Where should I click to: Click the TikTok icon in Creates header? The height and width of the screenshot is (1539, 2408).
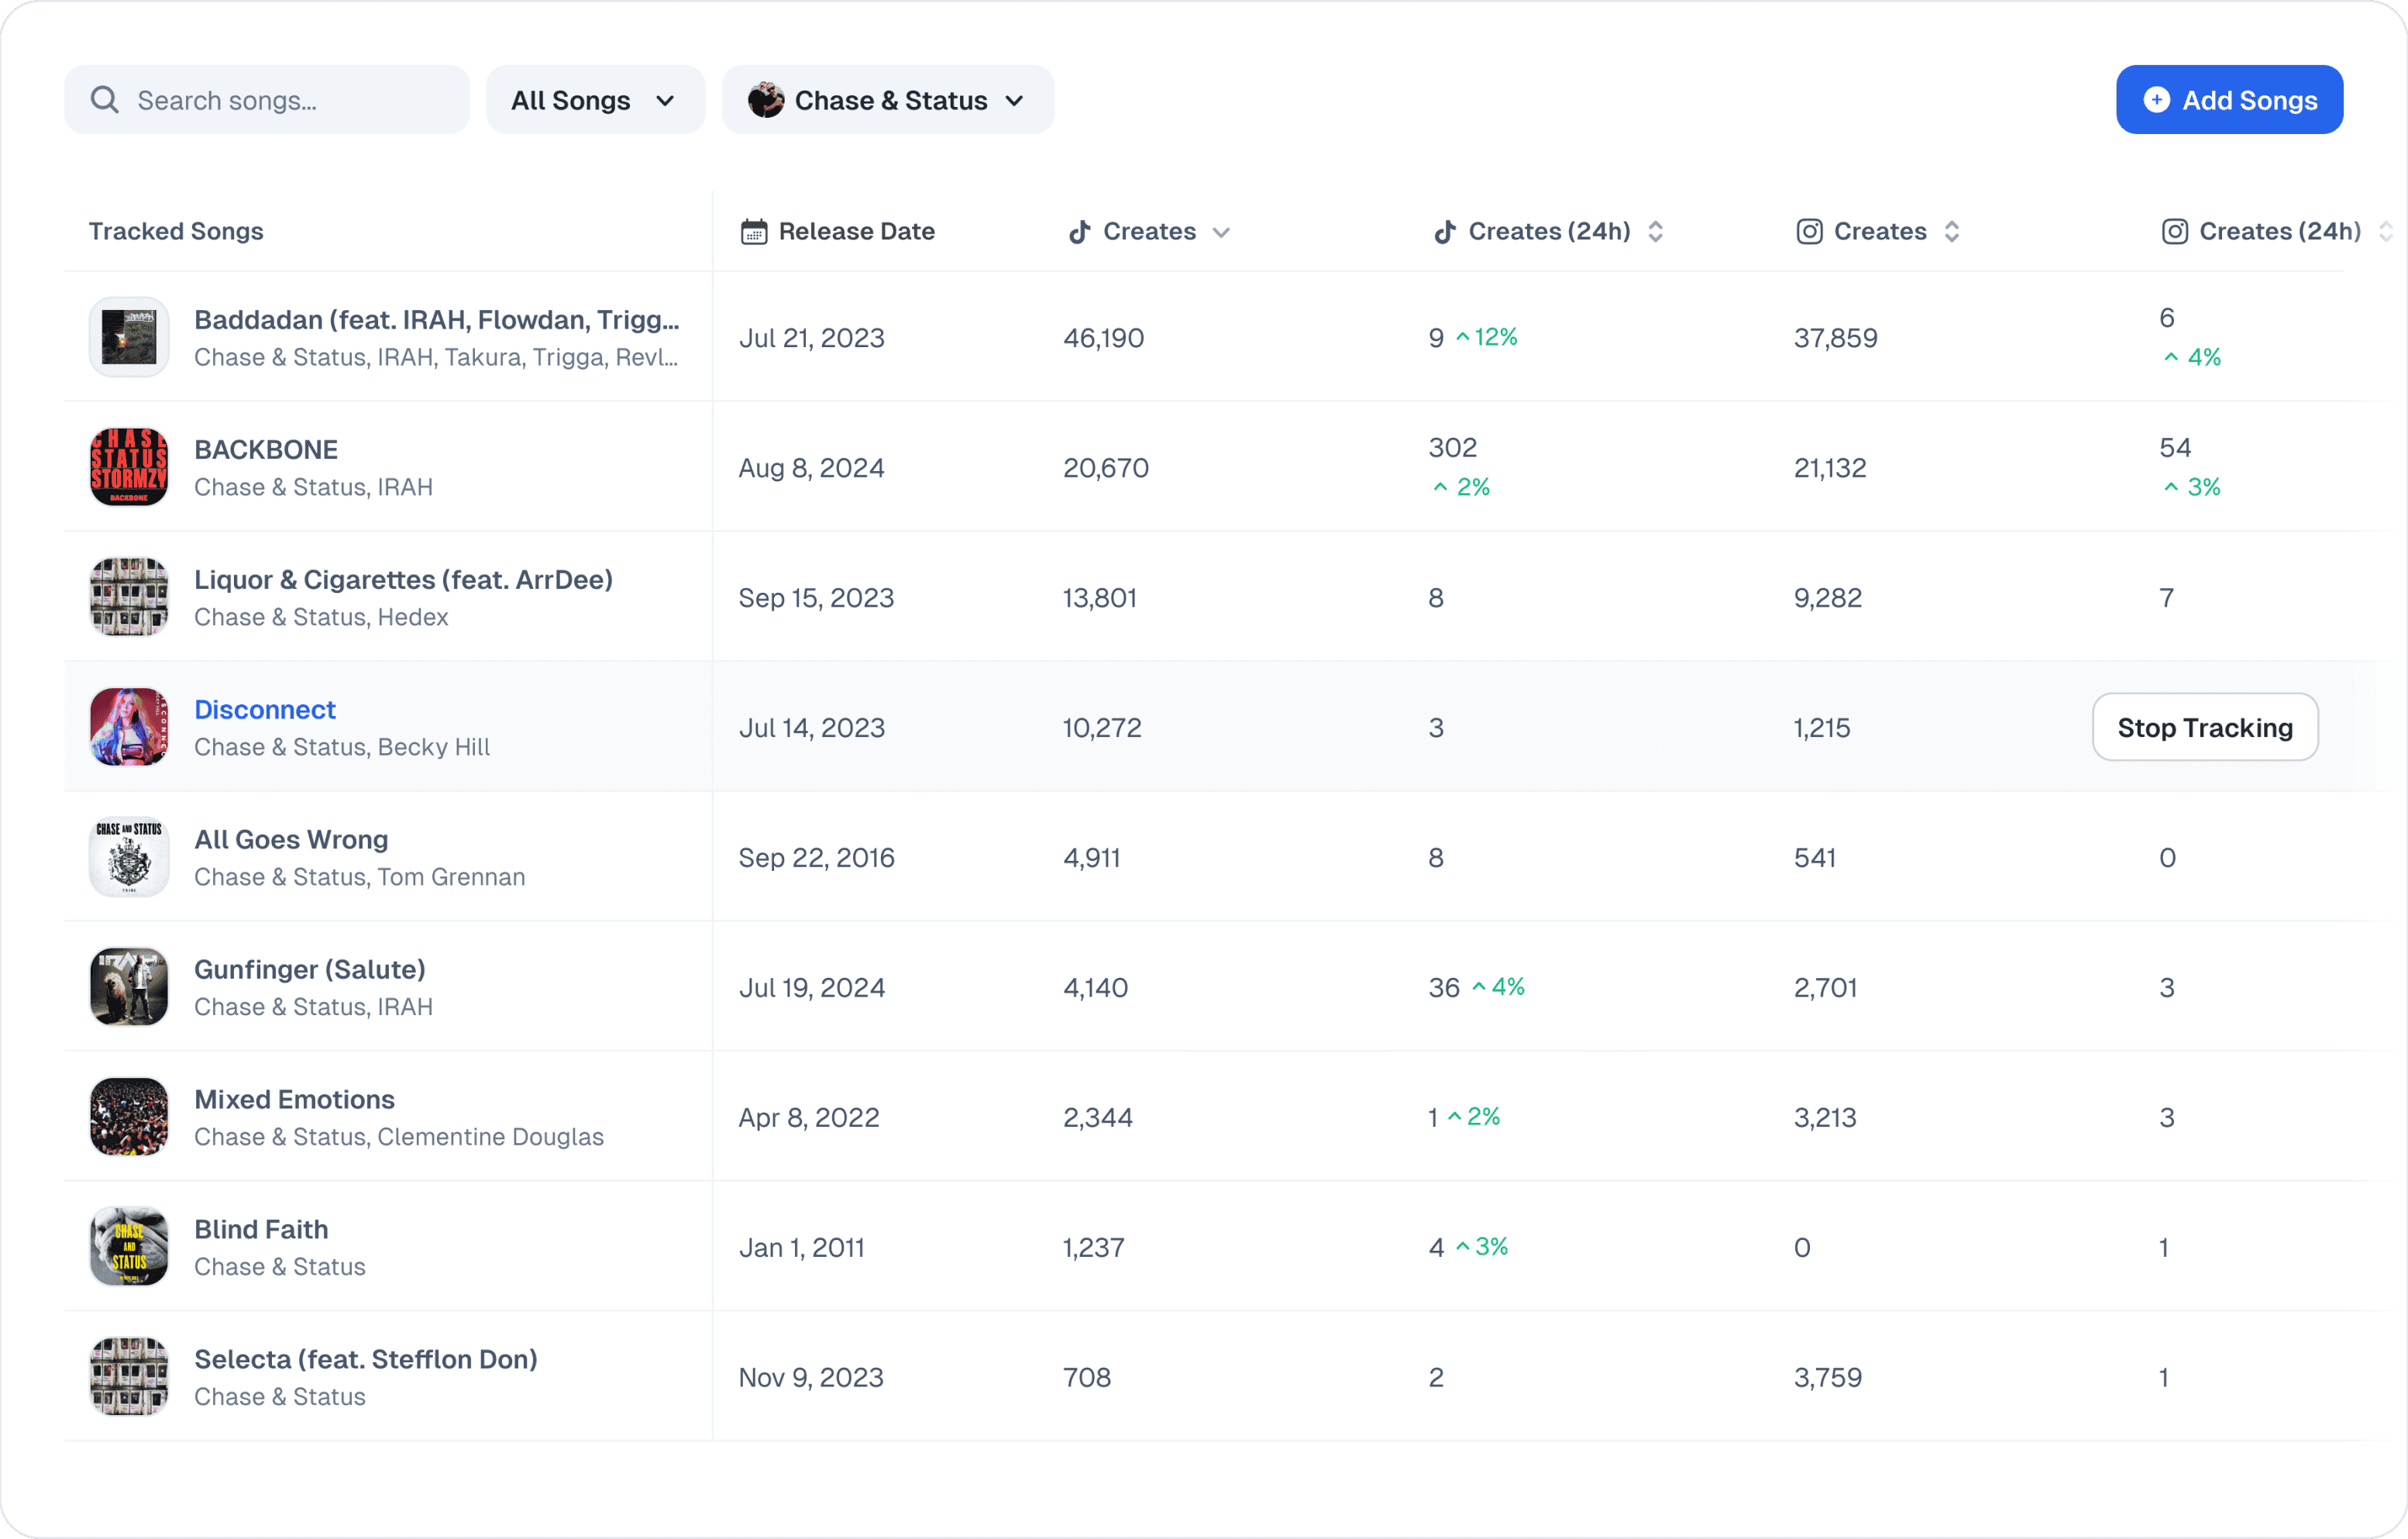coord(1079,232)
